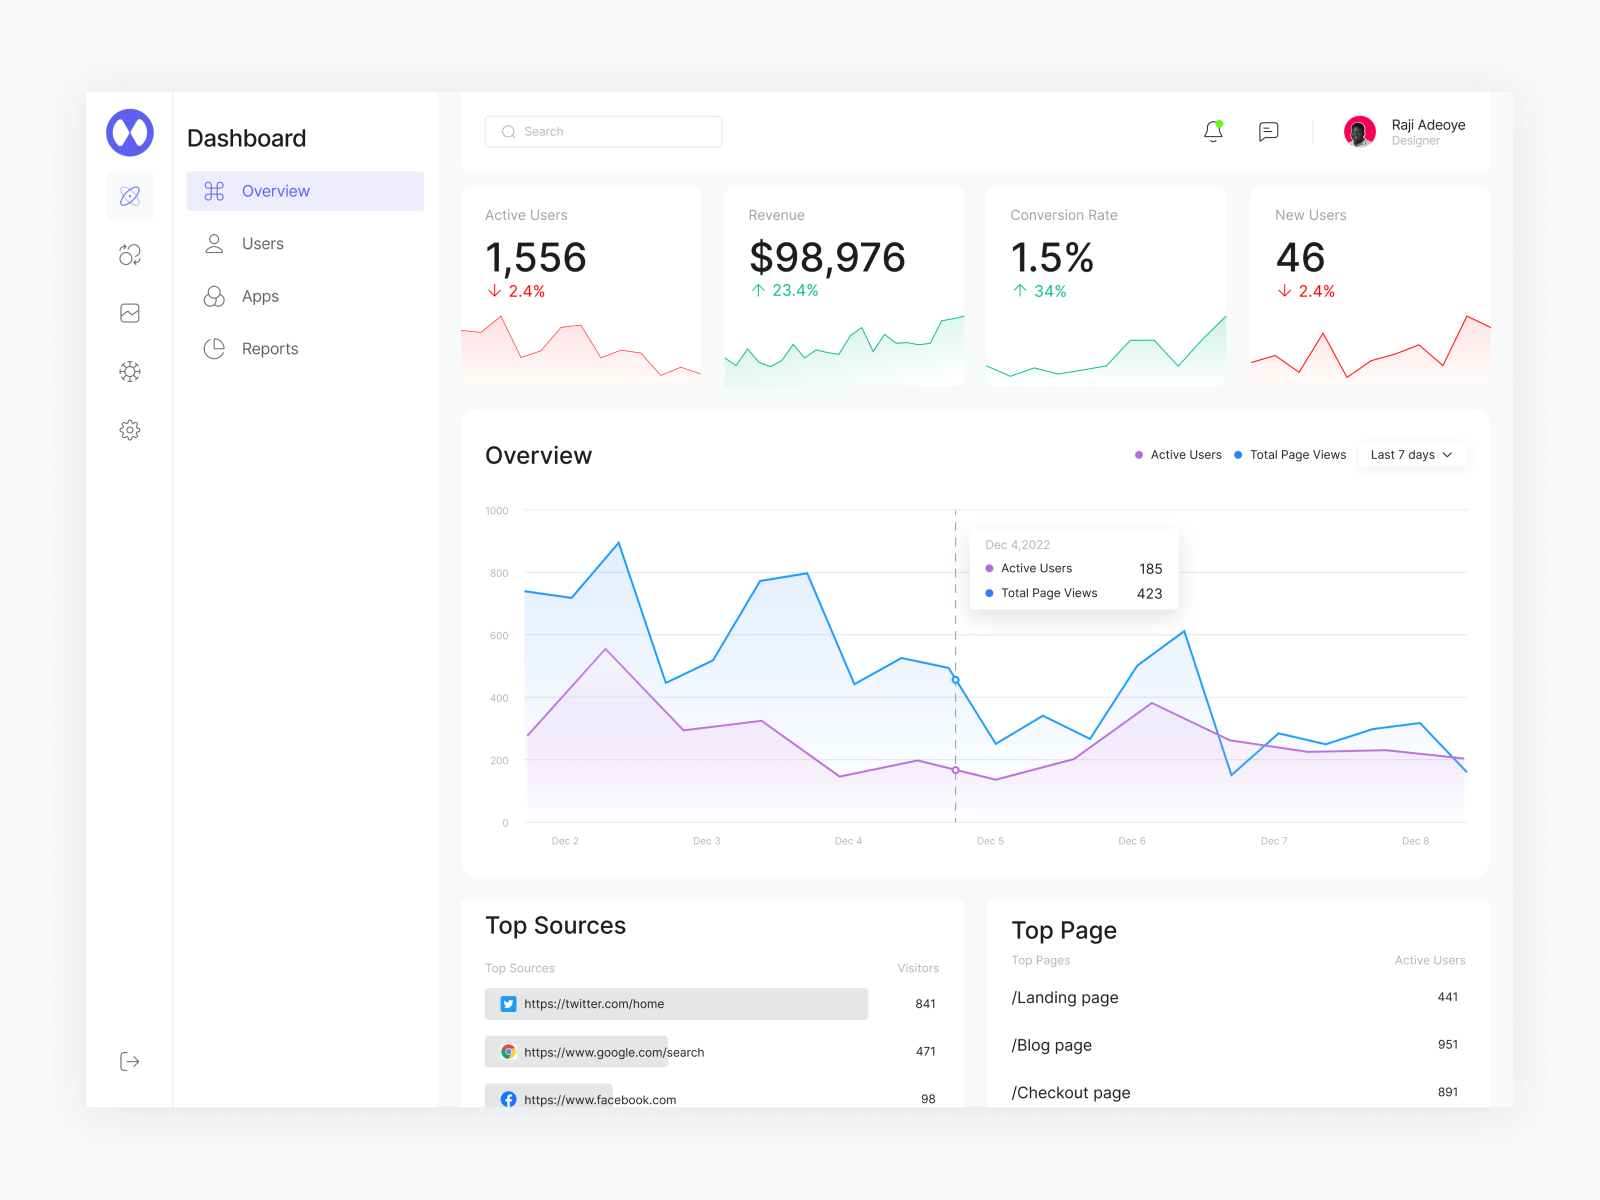Click Raji Adeoye profile avatar
This screenshot has height=1200, width=1600.
click(x=1360, y=131)
